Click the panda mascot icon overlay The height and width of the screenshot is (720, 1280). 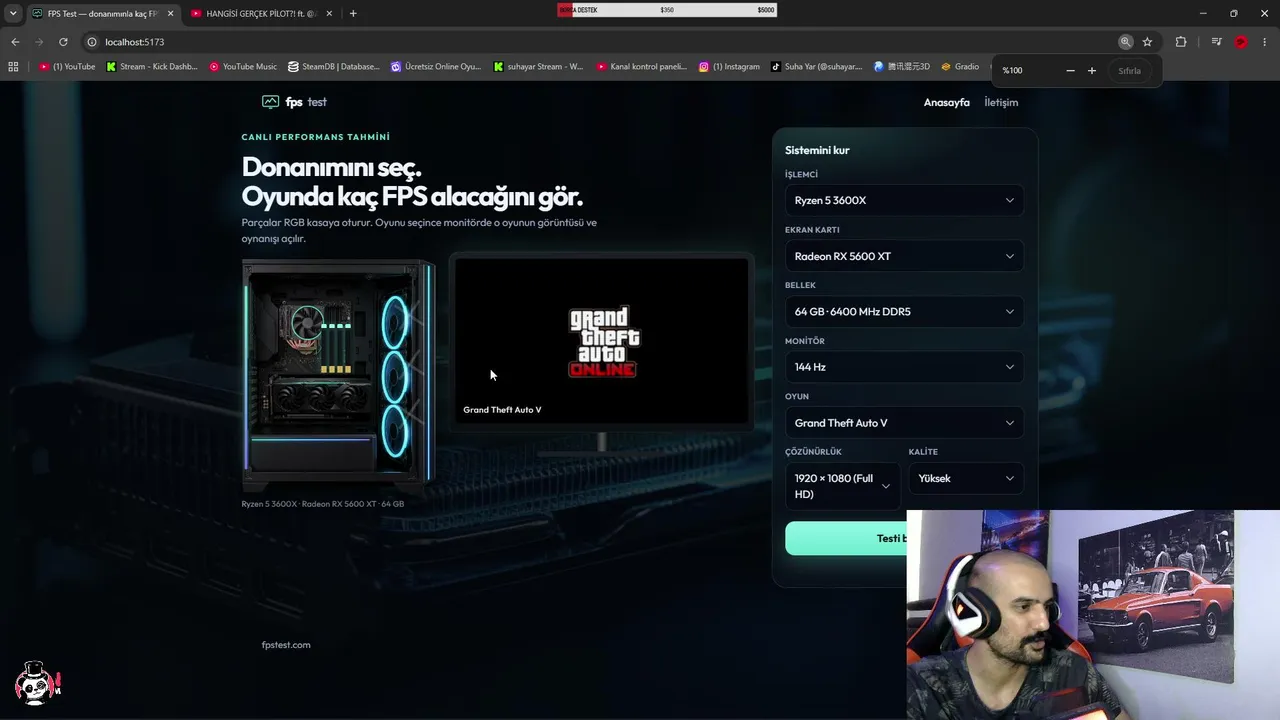point(38,682)
